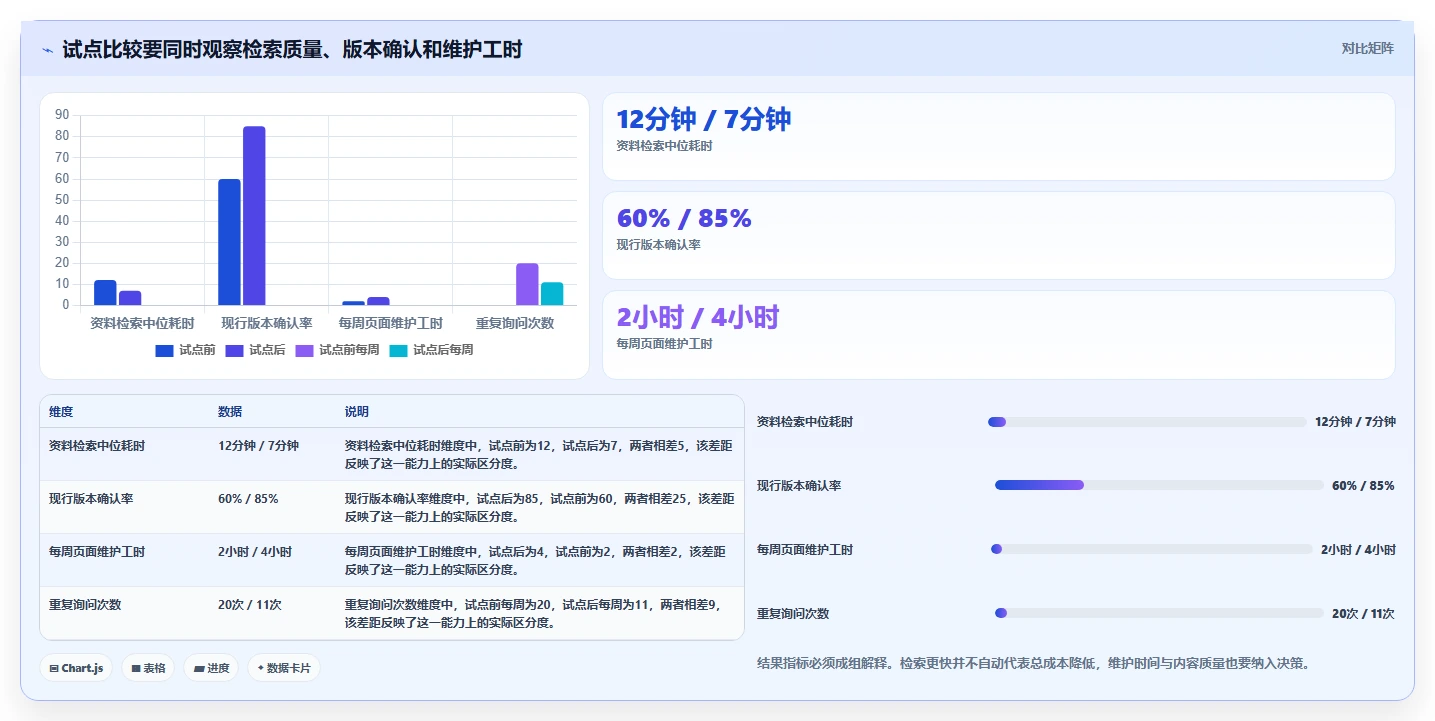Click the 60% / 85% data card

(998, 236)
